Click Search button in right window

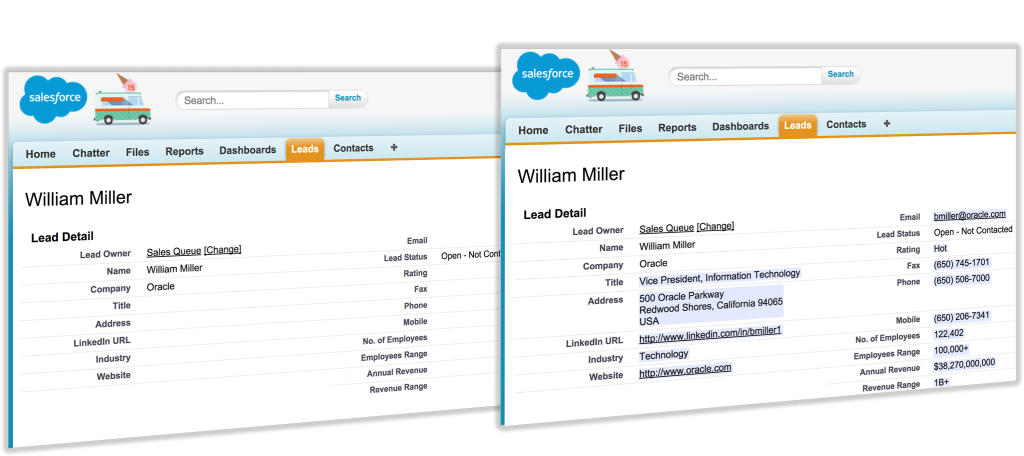click(841, 74)
